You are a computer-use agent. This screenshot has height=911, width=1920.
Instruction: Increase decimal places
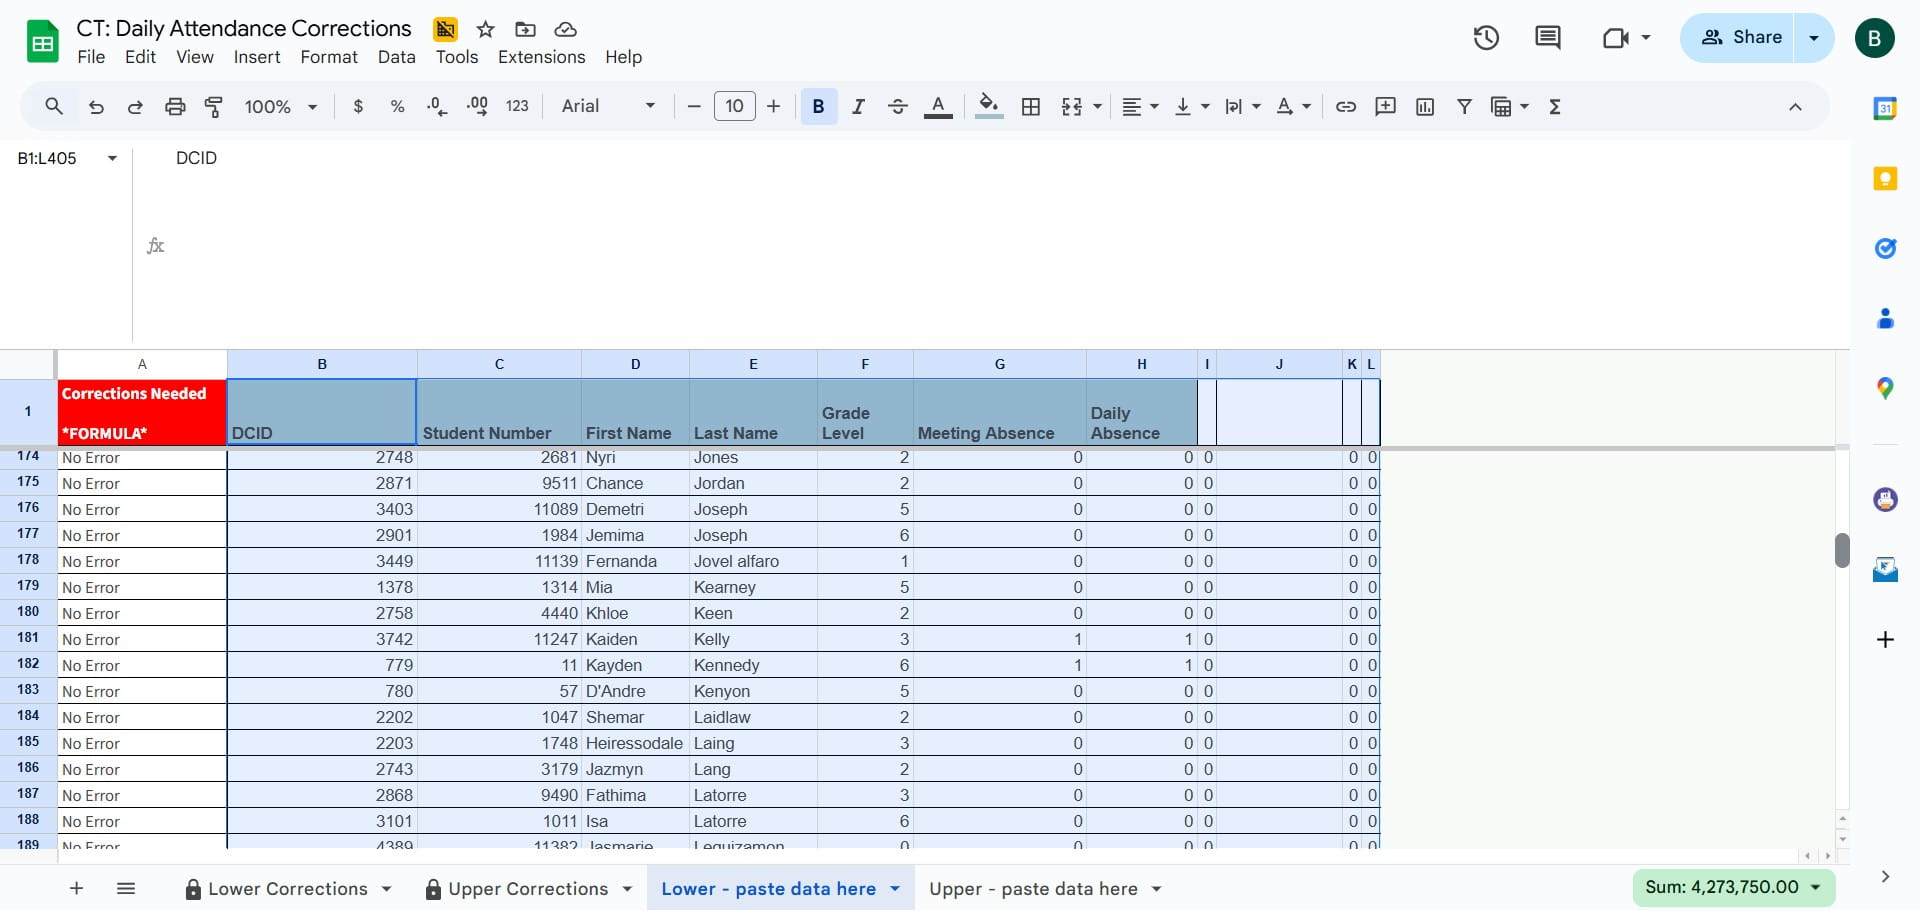point(477,106)
